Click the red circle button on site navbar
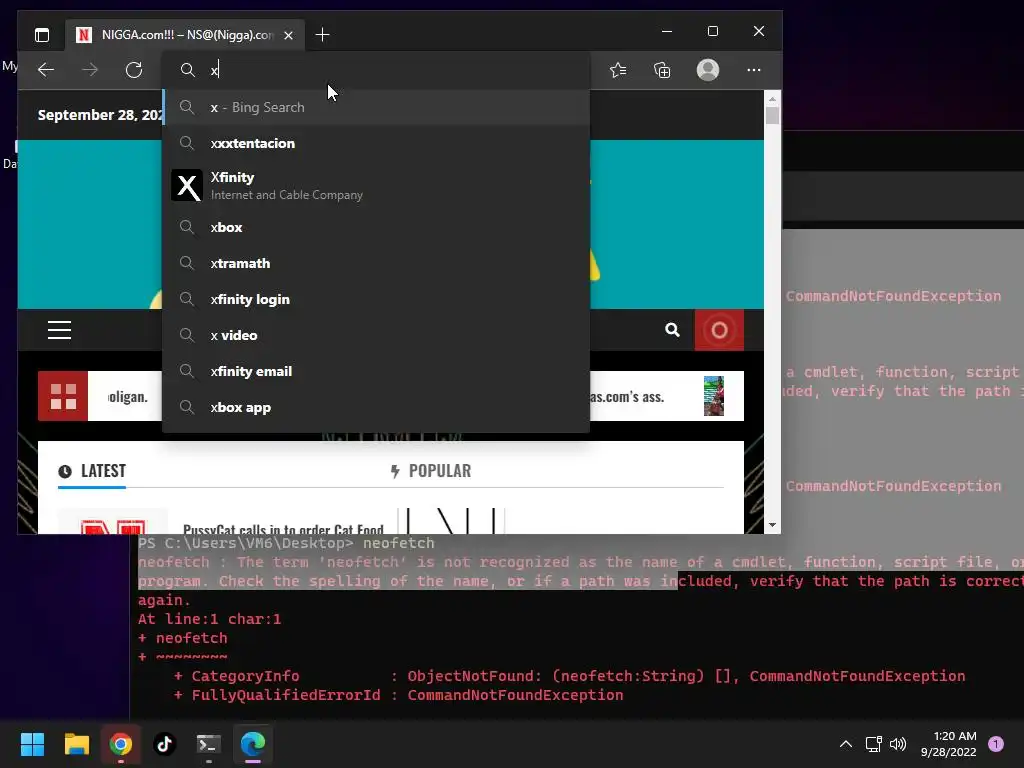 click(719, 330)
